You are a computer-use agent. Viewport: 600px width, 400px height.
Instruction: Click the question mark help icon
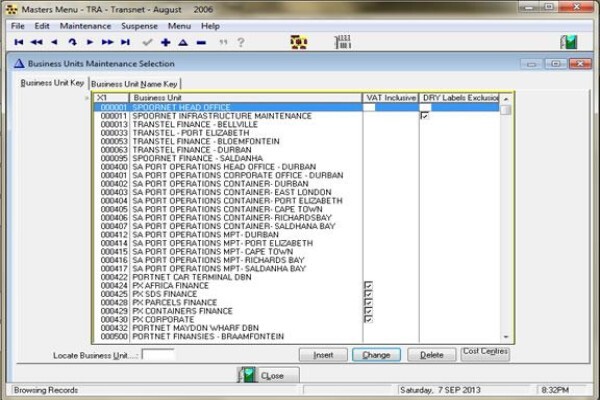pos(241,42)
